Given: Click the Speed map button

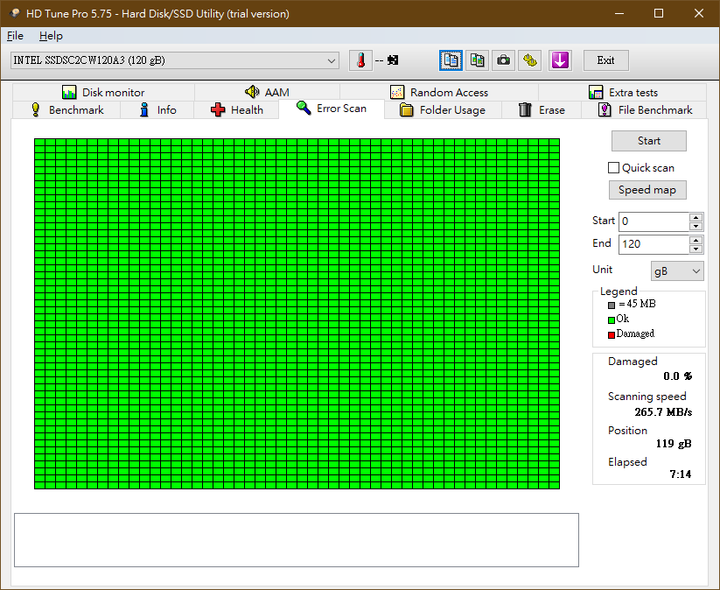Looking at the screenshot, I should [x=647, y=190].
